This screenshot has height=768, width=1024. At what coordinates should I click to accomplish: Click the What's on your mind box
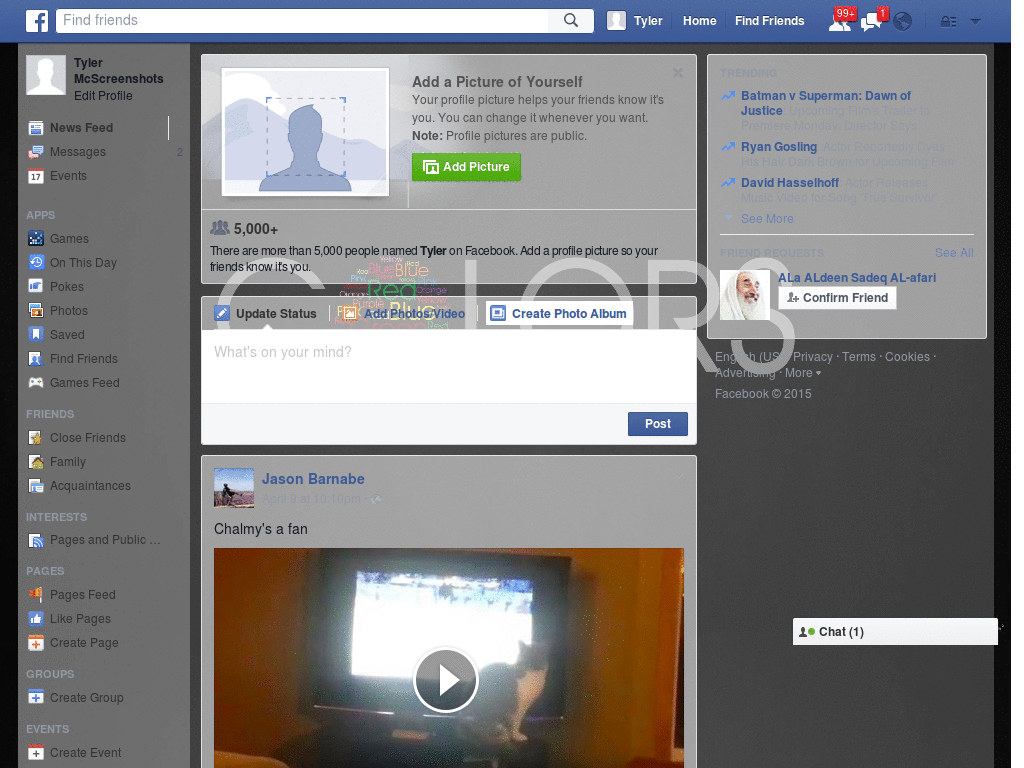449,366
